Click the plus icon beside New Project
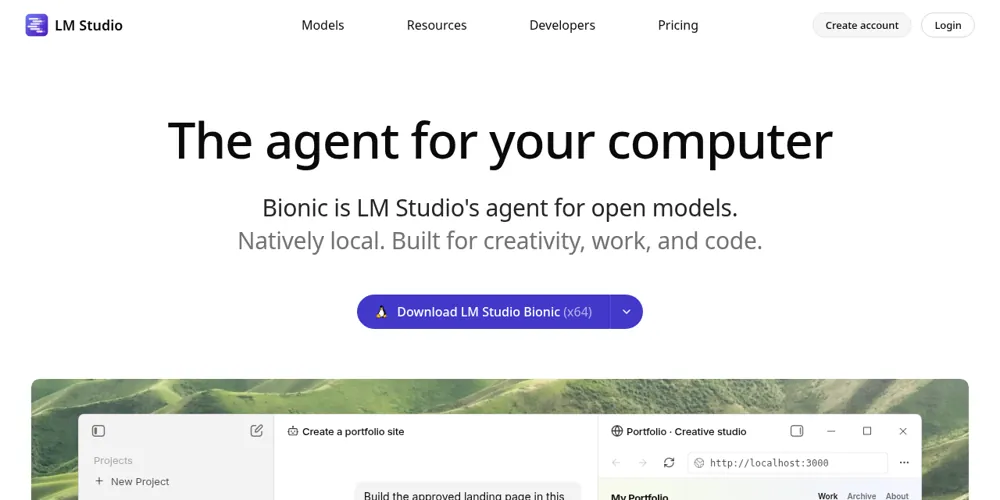 (x=99, y=482)
